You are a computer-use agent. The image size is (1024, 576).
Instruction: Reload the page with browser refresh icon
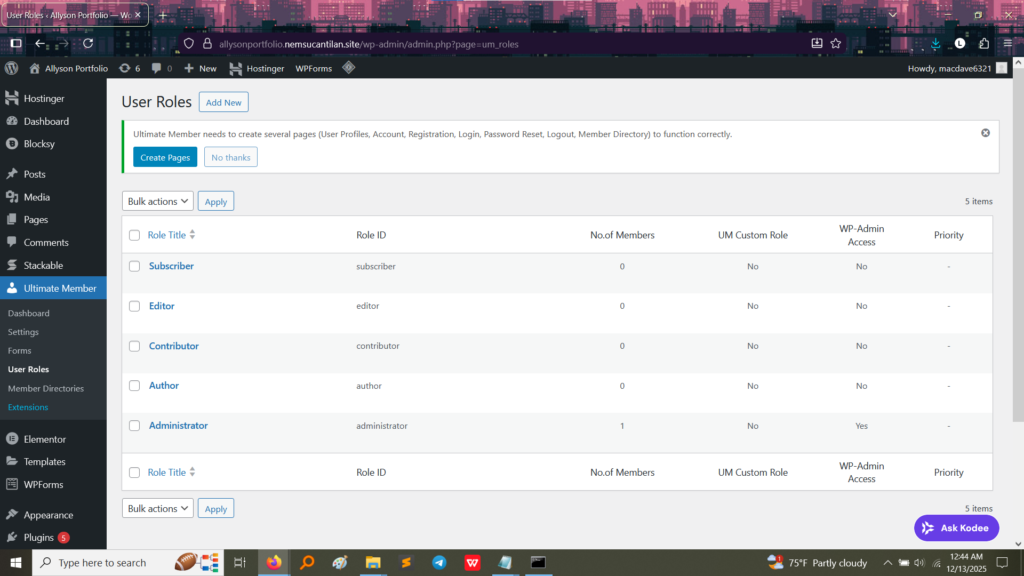tap(88, 43)
